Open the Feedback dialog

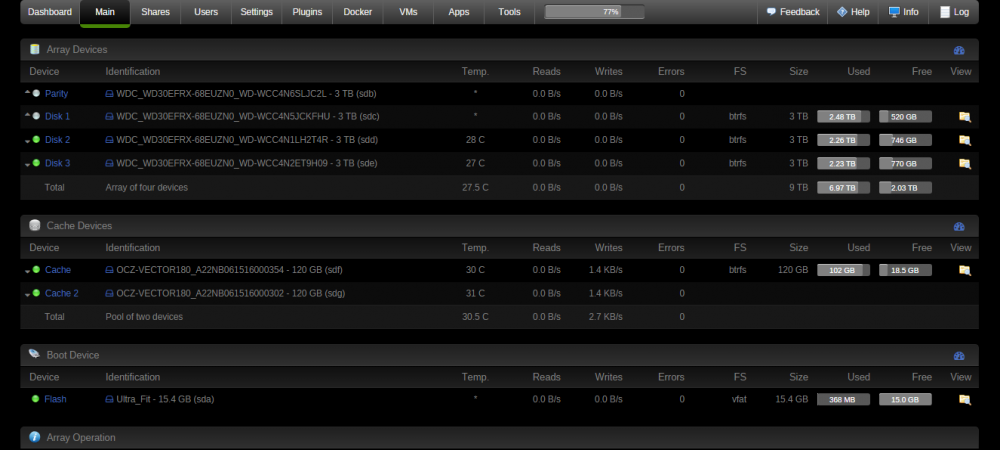(793, 12)
